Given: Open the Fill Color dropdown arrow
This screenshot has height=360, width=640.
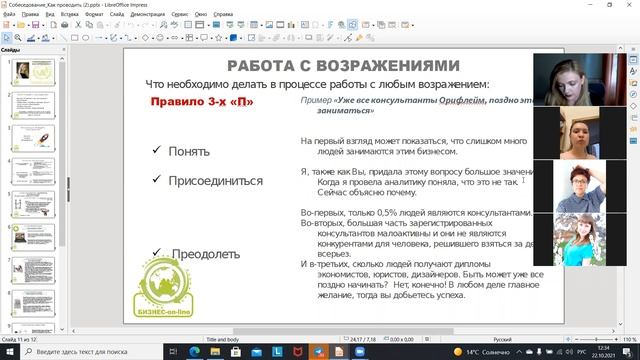Looking at the screenshot, I should click(53, 38).
